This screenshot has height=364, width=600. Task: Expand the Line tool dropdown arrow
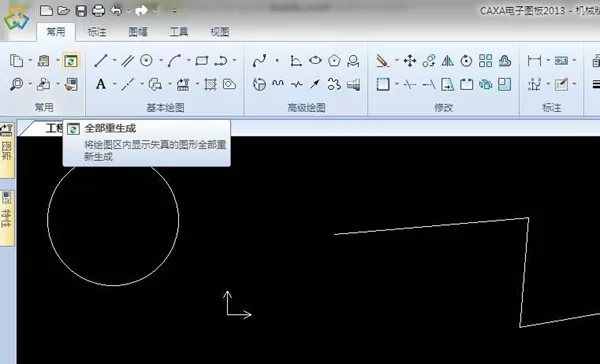[114, 60]
